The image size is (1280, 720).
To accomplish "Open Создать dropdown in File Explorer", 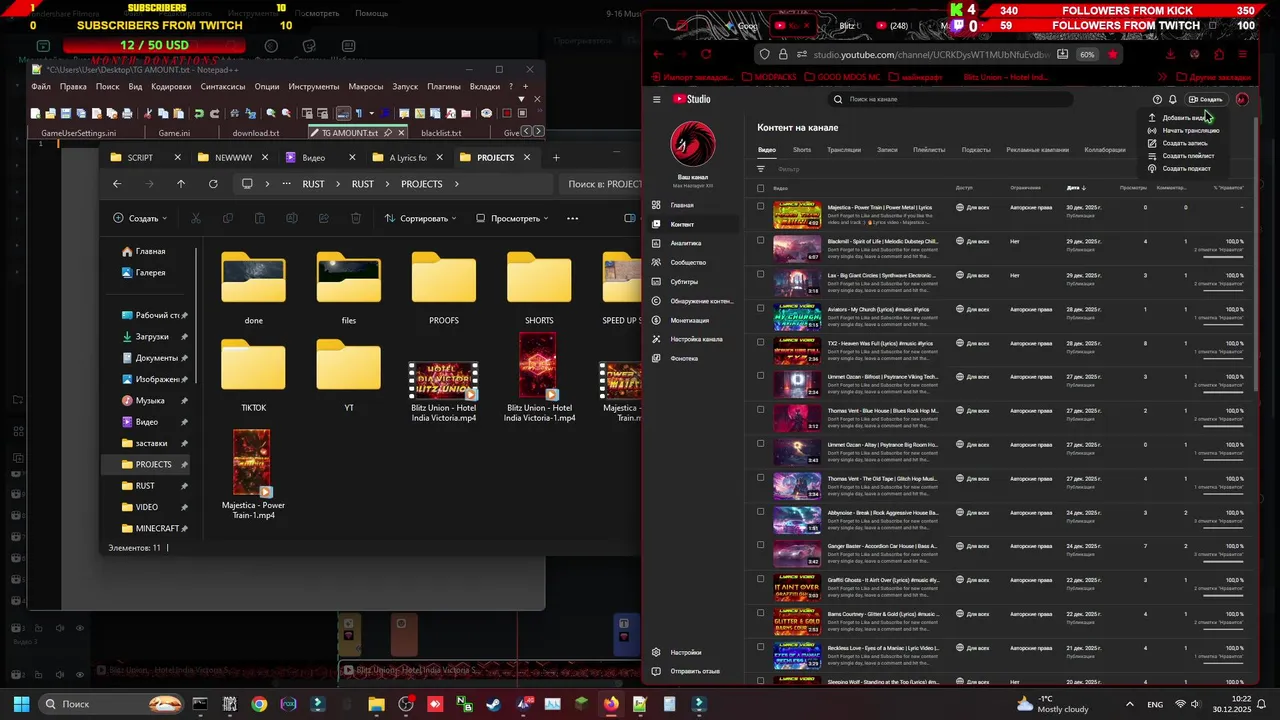I will (140, 218).
